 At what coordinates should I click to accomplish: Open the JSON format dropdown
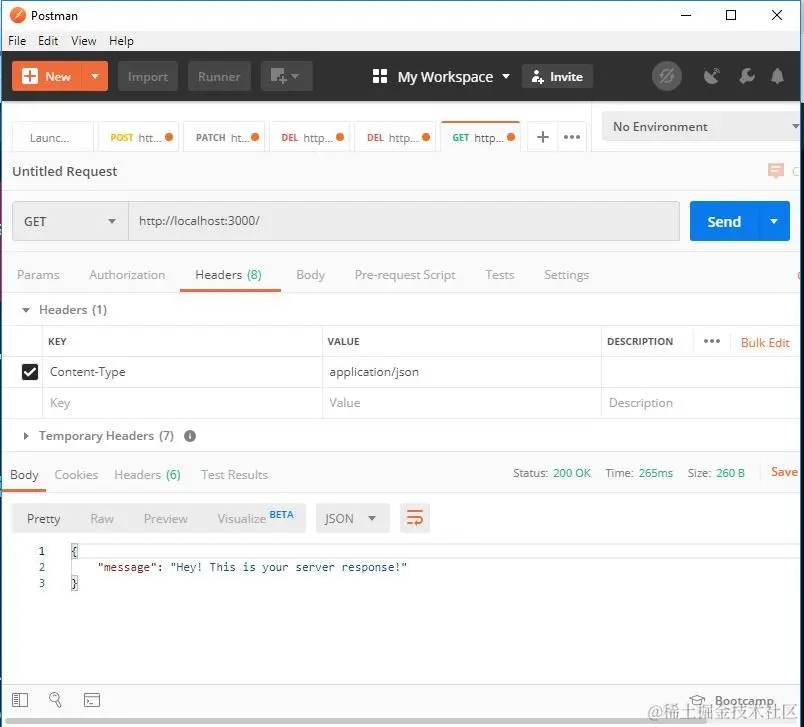pos(352,518)
